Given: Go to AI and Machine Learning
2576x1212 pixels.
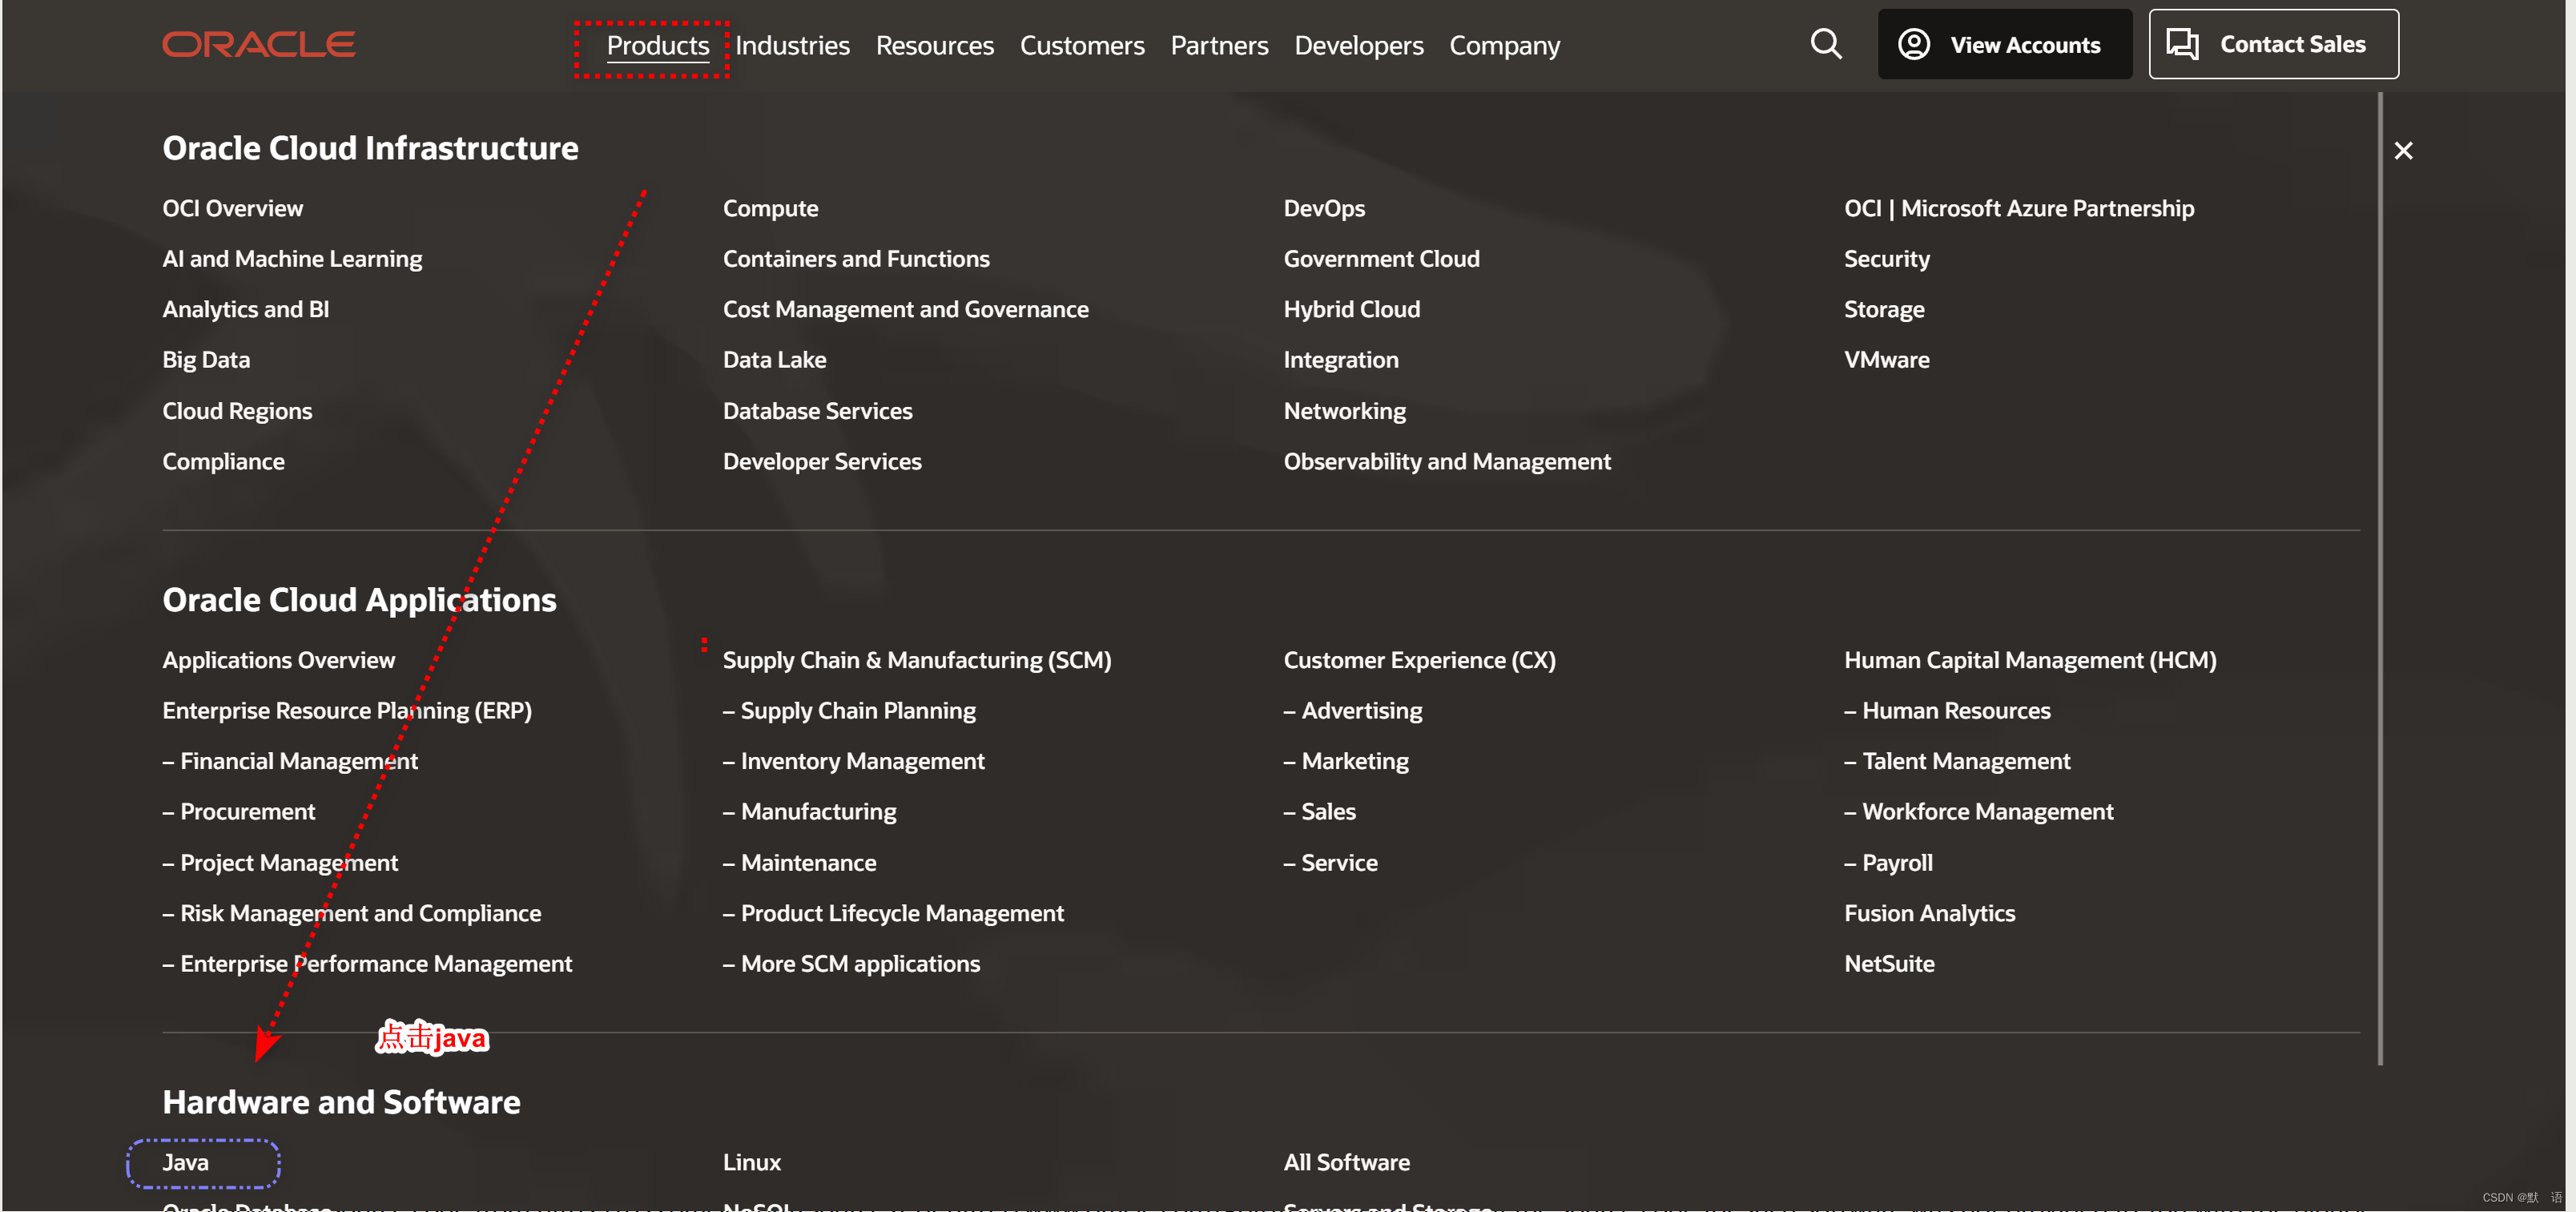Looking at the screenshot, I should pyautogui.click(x=292, y=259).
